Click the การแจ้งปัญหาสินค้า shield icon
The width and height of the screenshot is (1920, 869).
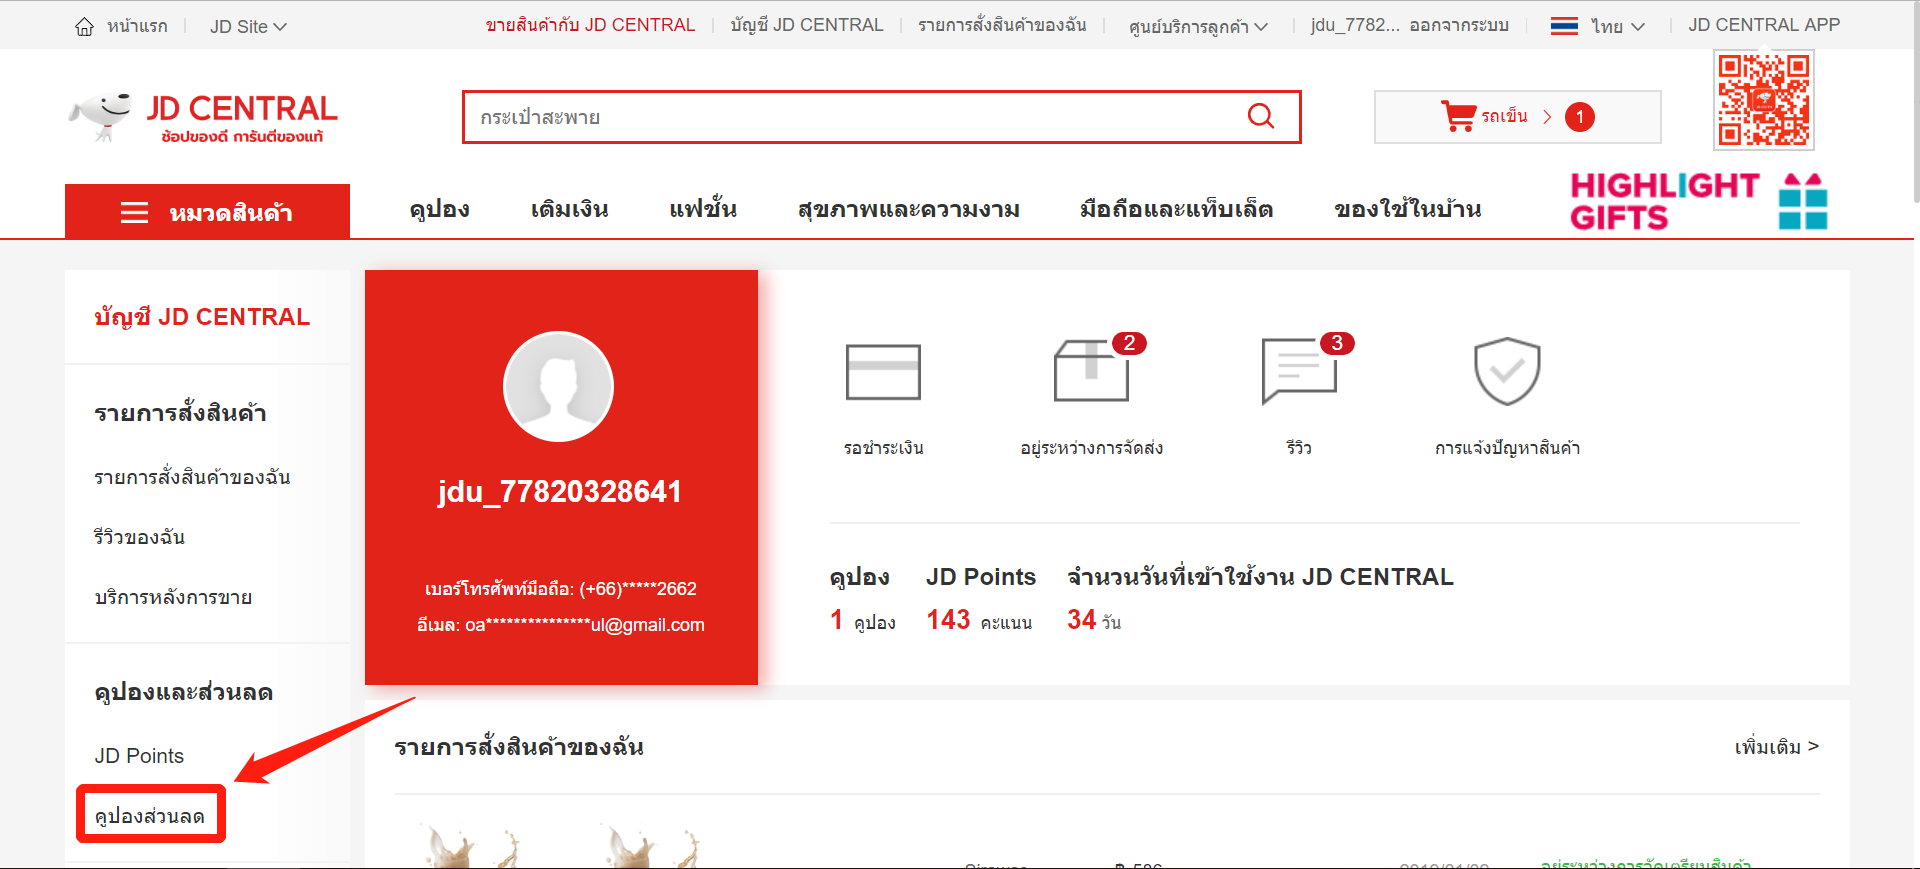point(1507,371)
